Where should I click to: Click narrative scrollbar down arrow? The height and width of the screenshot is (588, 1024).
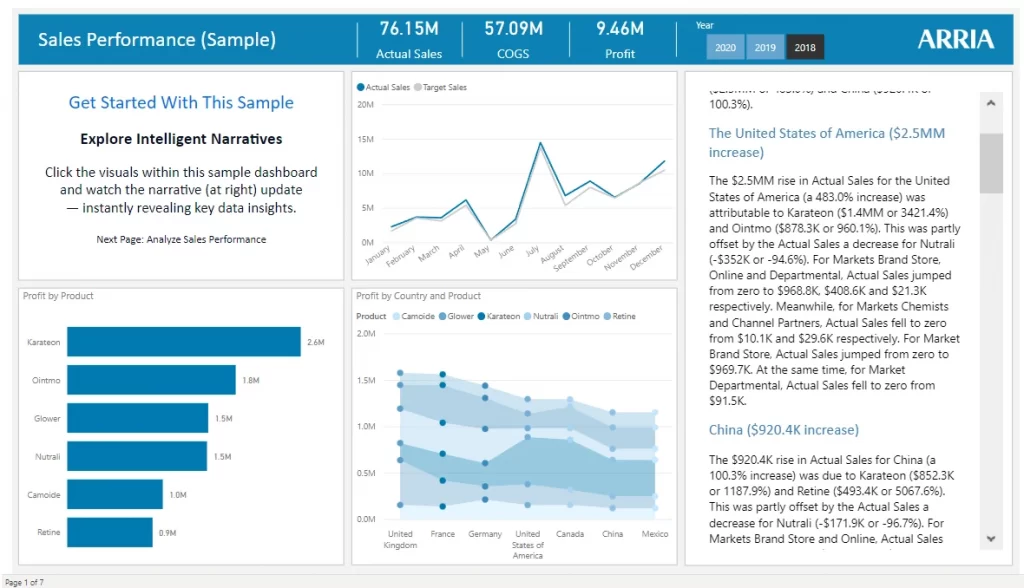click(x=991, y=539)
